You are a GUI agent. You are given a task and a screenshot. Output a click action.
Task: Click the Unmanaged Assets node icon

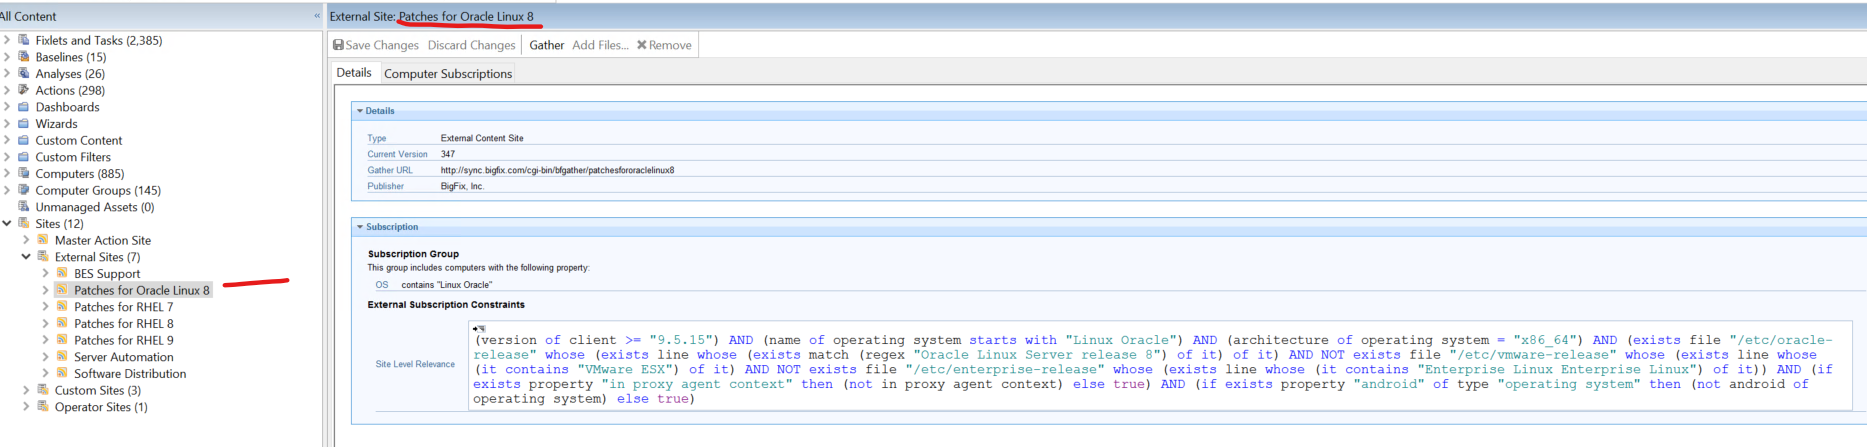[x=24, y=207]
